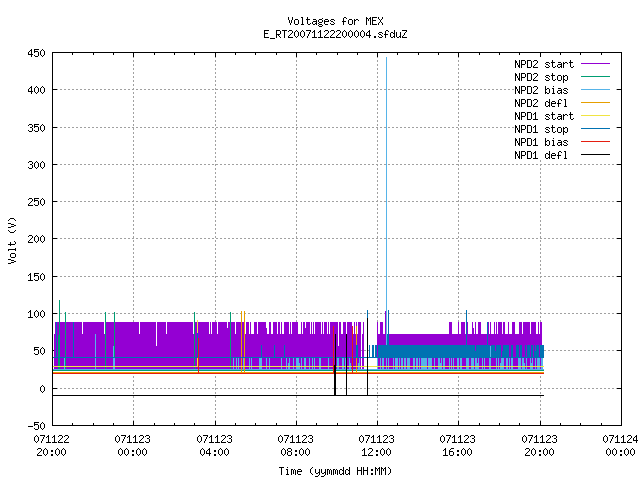Click the 'NPD2 defl' legend label
The image size is (640, 480).
(541, 103)
